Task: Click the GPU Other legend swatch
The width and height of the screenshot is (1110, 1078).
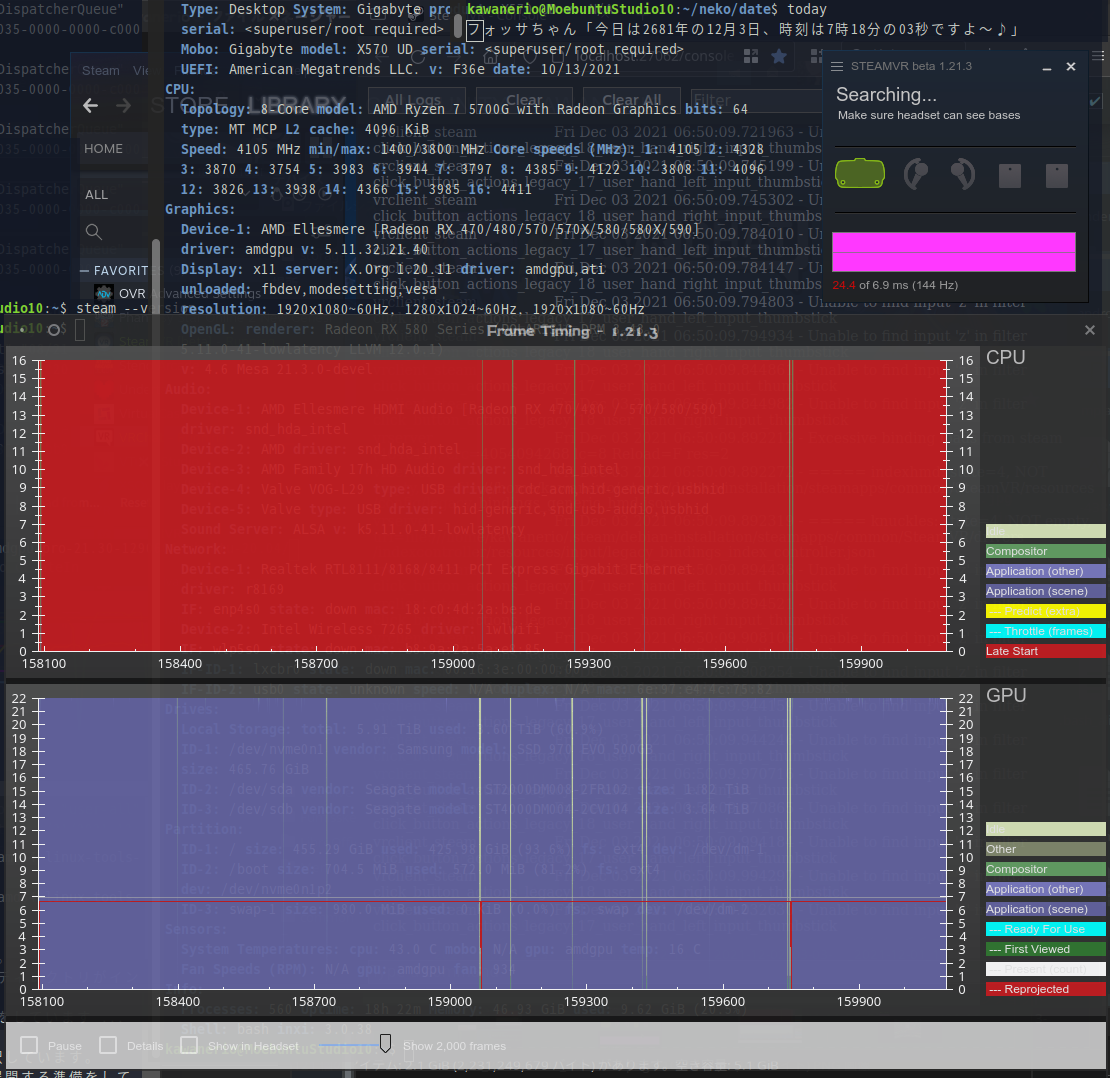Action: pos(1046,849)
